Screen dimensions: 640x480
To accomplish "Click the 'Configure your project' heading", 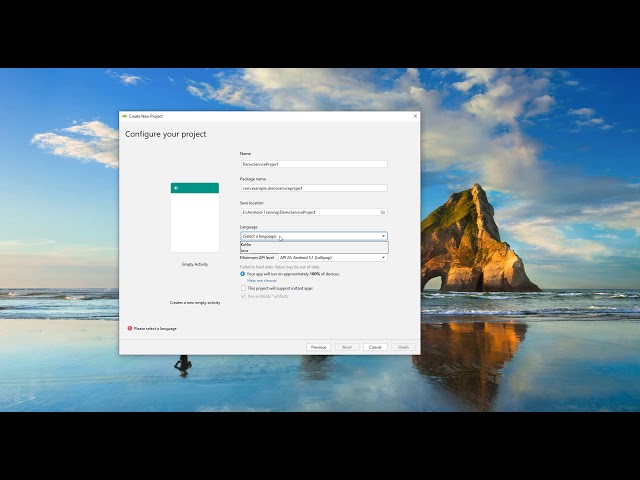I will tap(166, 134).
